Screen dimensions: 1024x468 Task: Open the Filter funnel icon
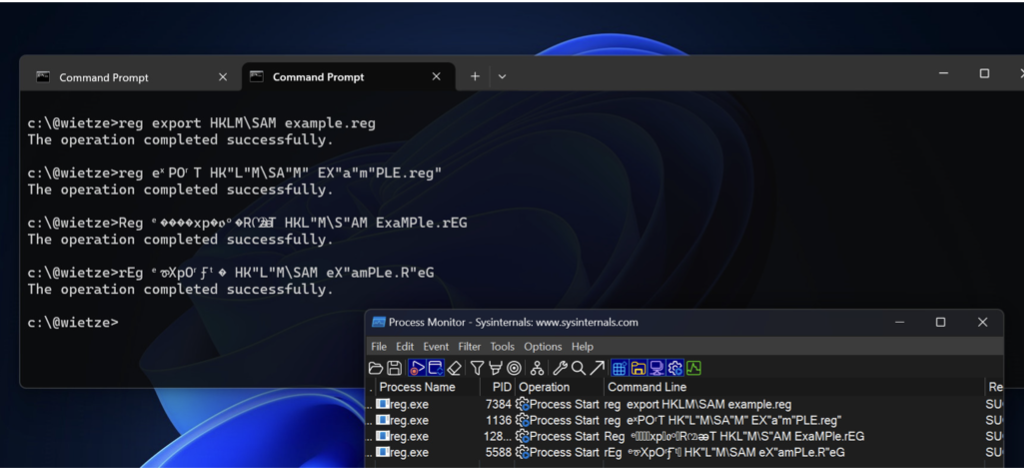[477, 368]
